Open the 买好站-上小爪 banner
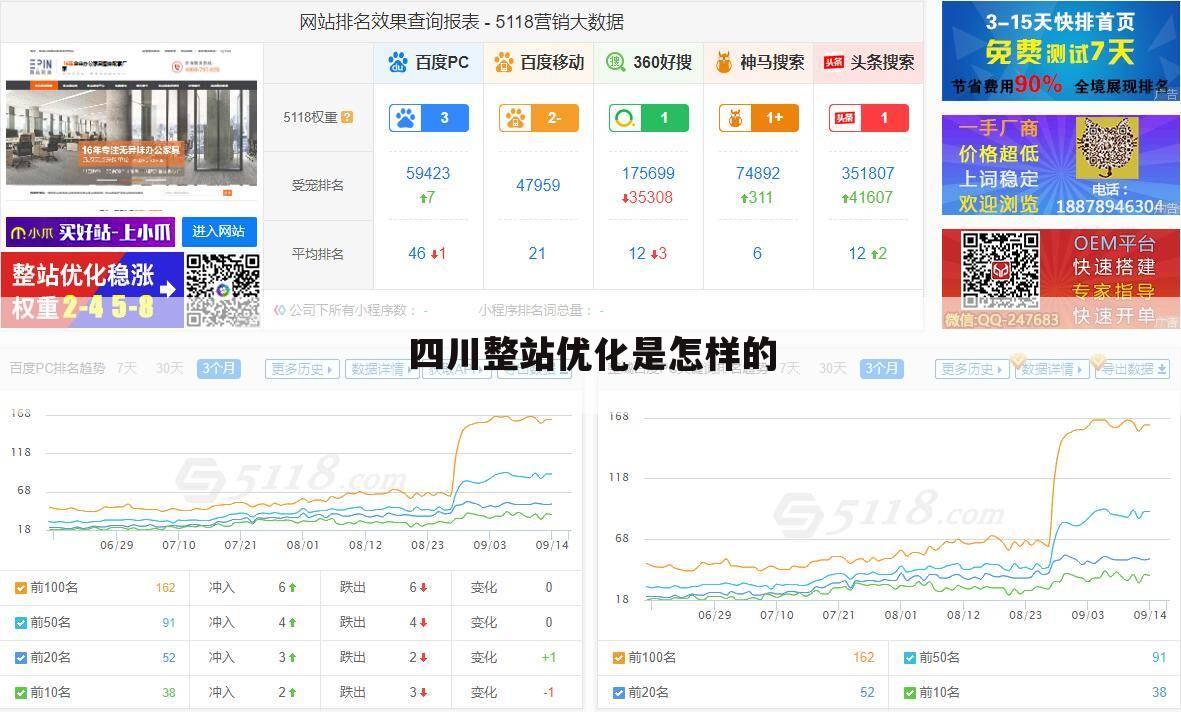This screenshot has width=1181, height=712. 90,232
